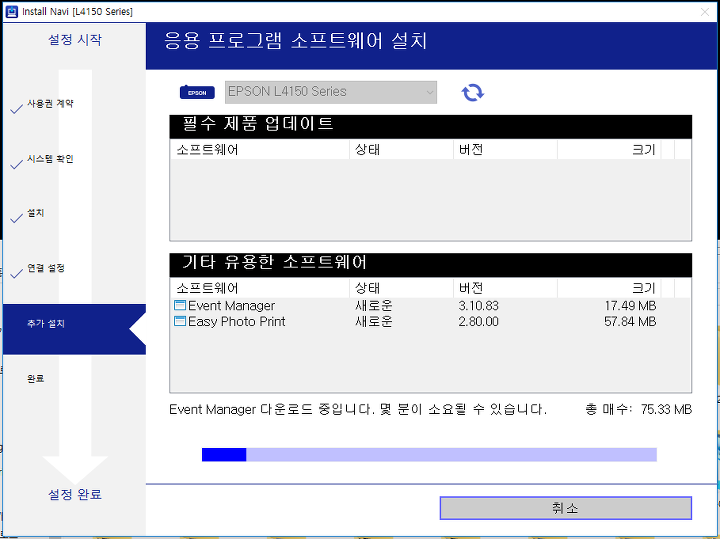This screenshot has width=720, height=539.
Task: Click the 설정 완료 label in sidebar
Action: coord(75,494)
